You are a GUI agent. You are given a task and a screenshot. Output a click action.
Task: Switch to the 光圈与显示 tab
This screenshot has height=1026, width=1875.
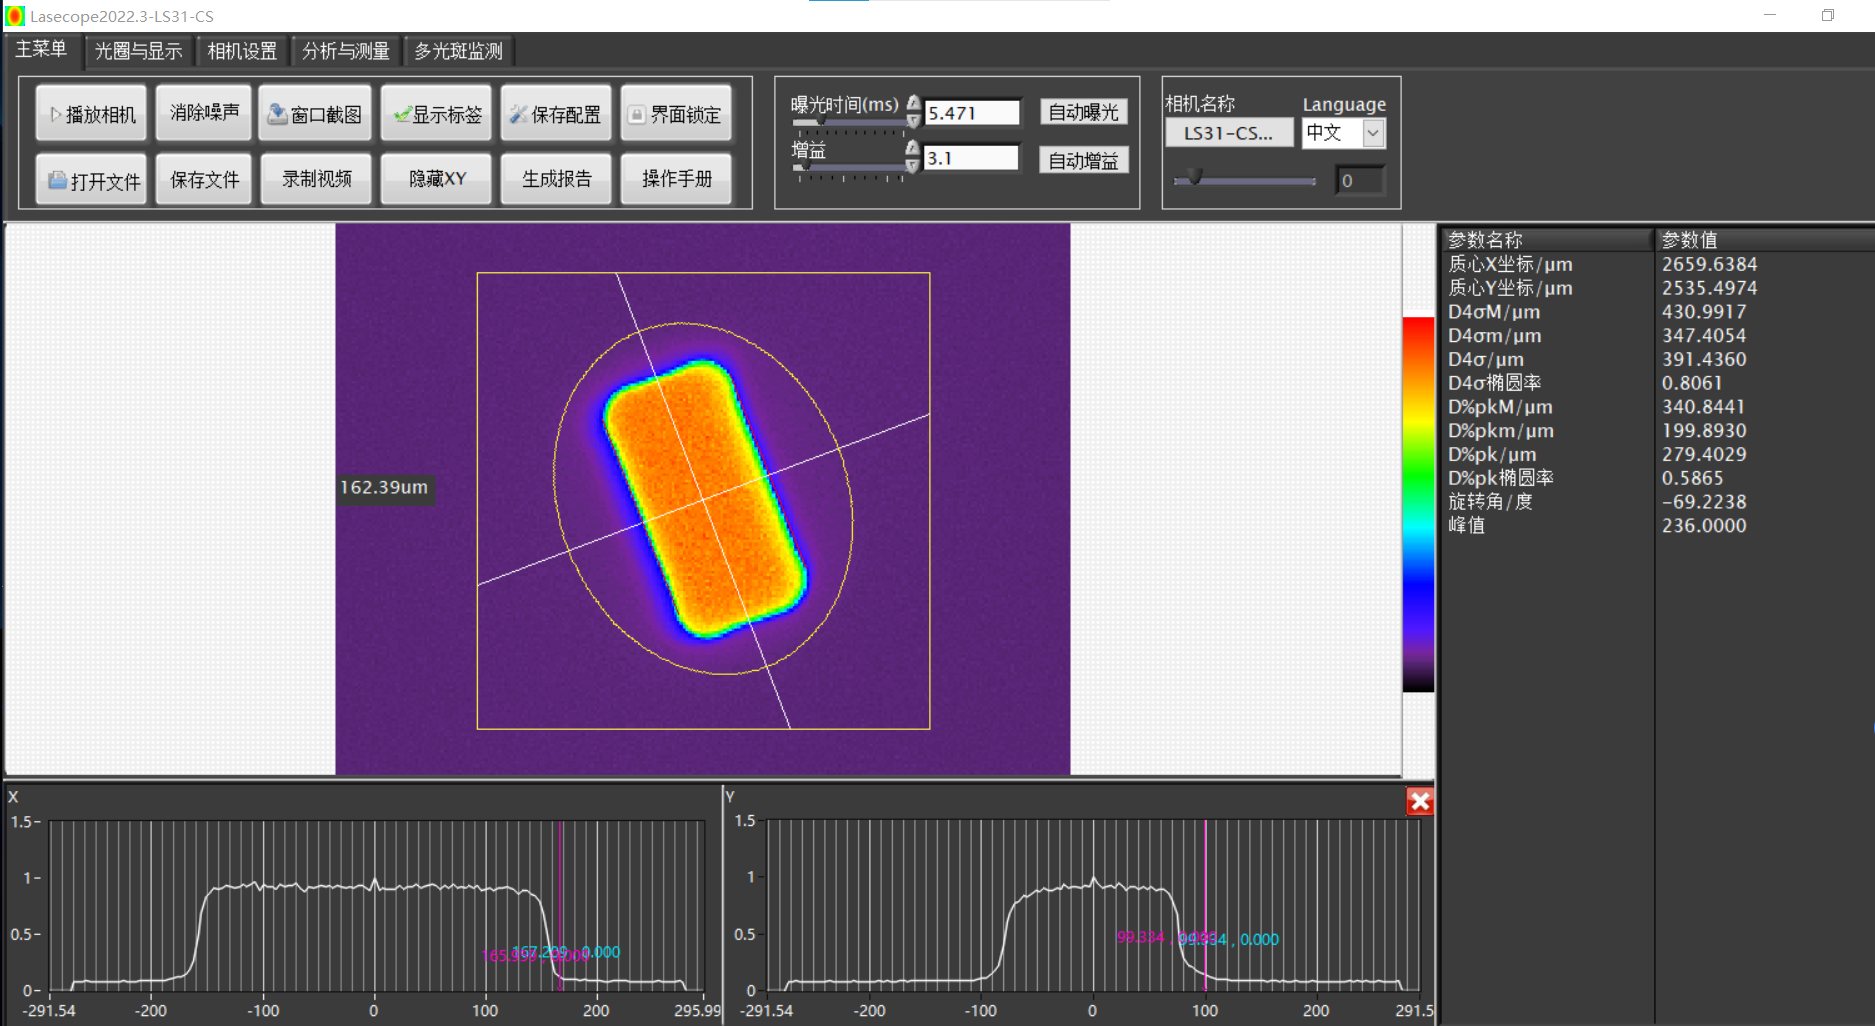point(138,51)
